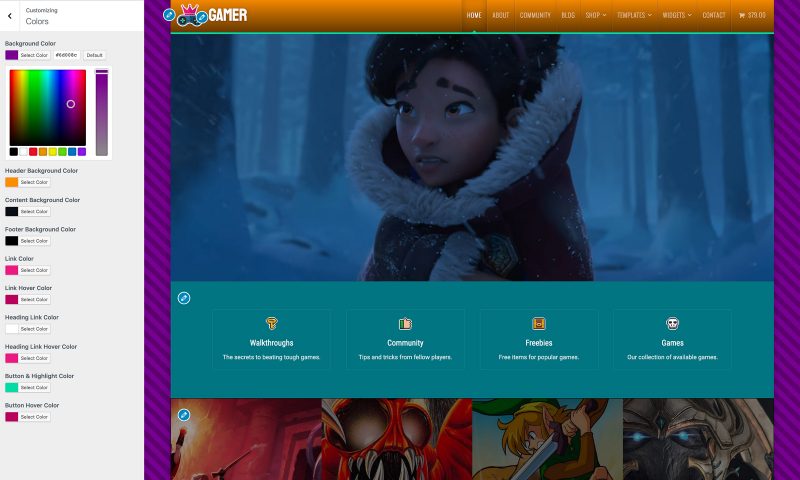Open the edit pencil in the teal features section
Image resolution: width=800 pixels, height=480 pixels.
pyautogui.click(x=184, y=298)
